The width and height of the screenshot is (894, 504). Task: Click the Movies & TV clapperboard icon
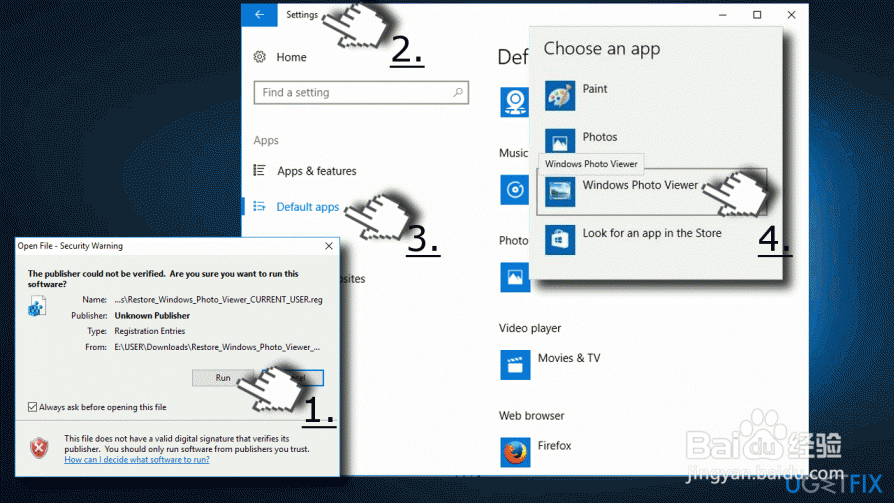click(x=515, y=365)
